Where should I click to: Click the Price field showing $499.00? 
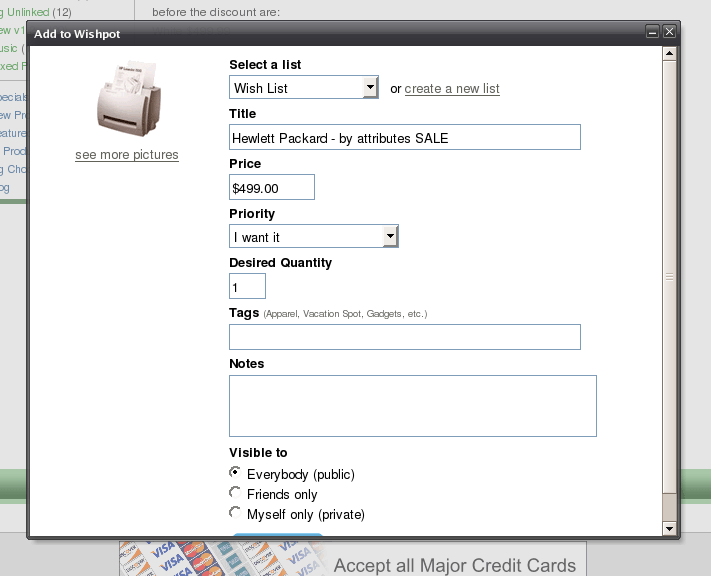[x=272, y=187]
